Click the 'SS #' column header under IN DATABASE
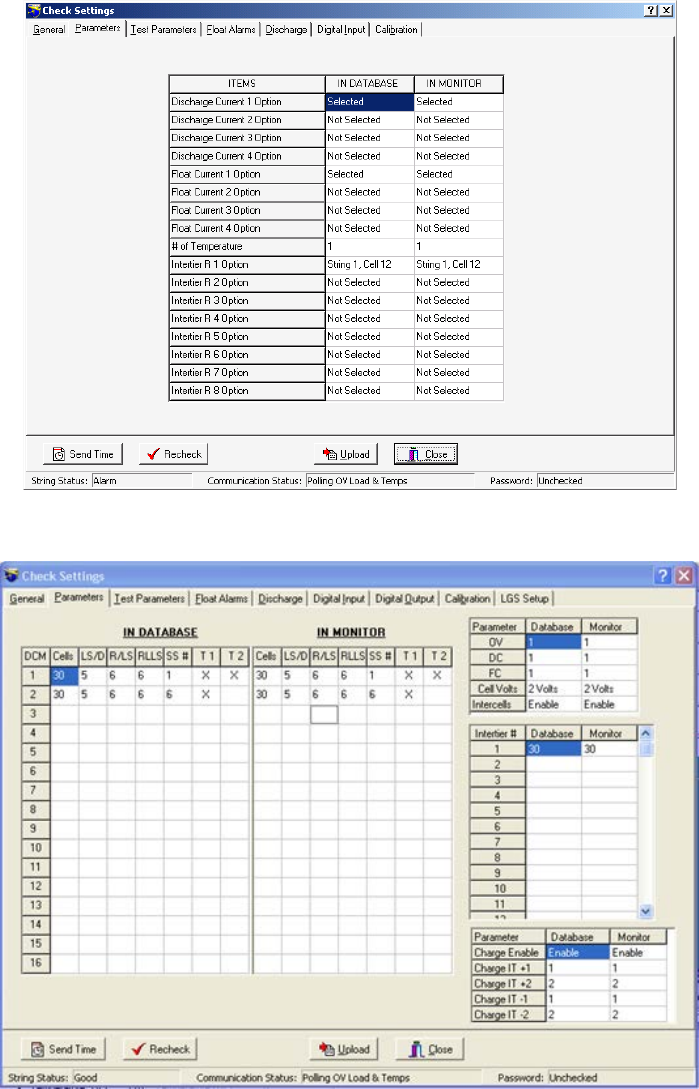 tap(177, 656)
